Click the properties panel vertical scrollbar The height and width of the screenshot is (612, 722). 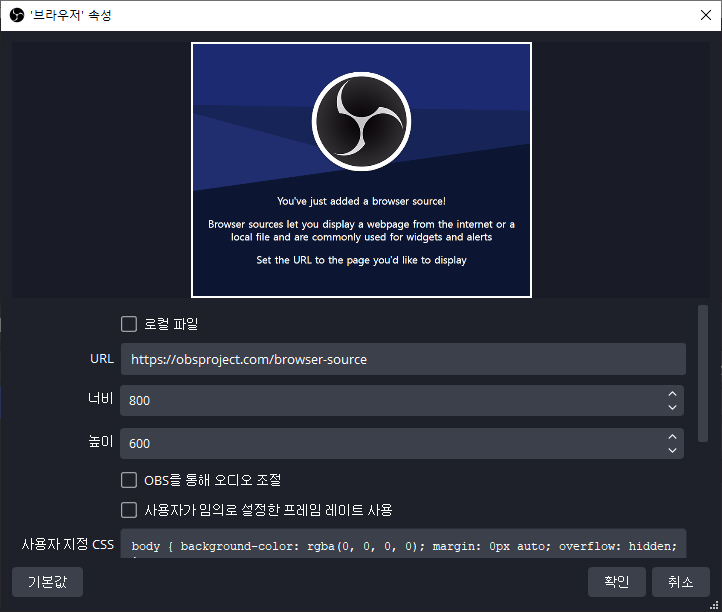703,373
